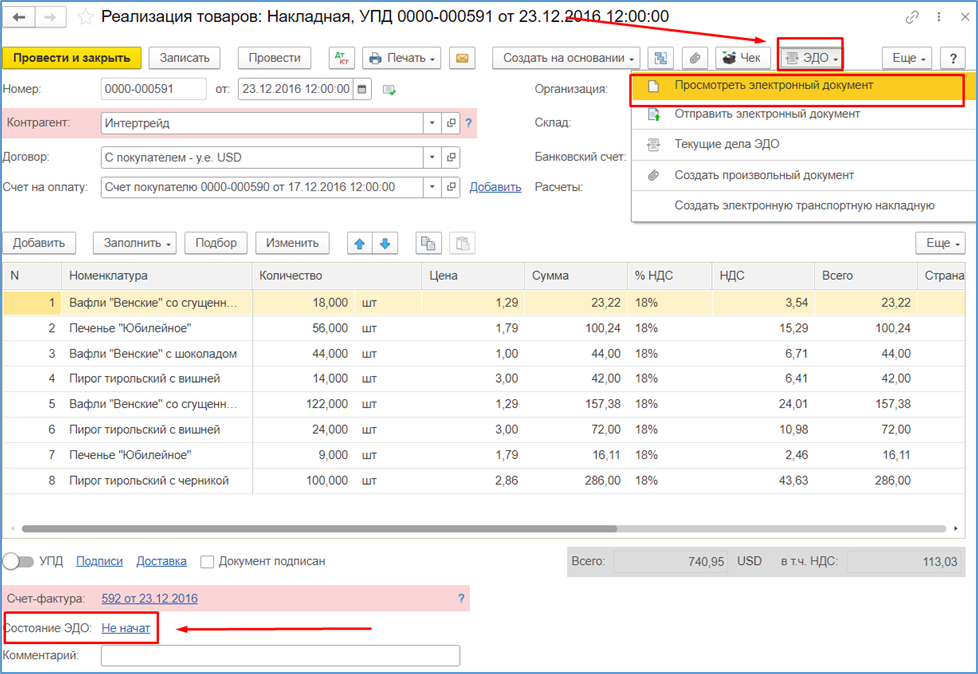Move selected row up
Viewport: 978px width, 674px height.
(360, 243)
